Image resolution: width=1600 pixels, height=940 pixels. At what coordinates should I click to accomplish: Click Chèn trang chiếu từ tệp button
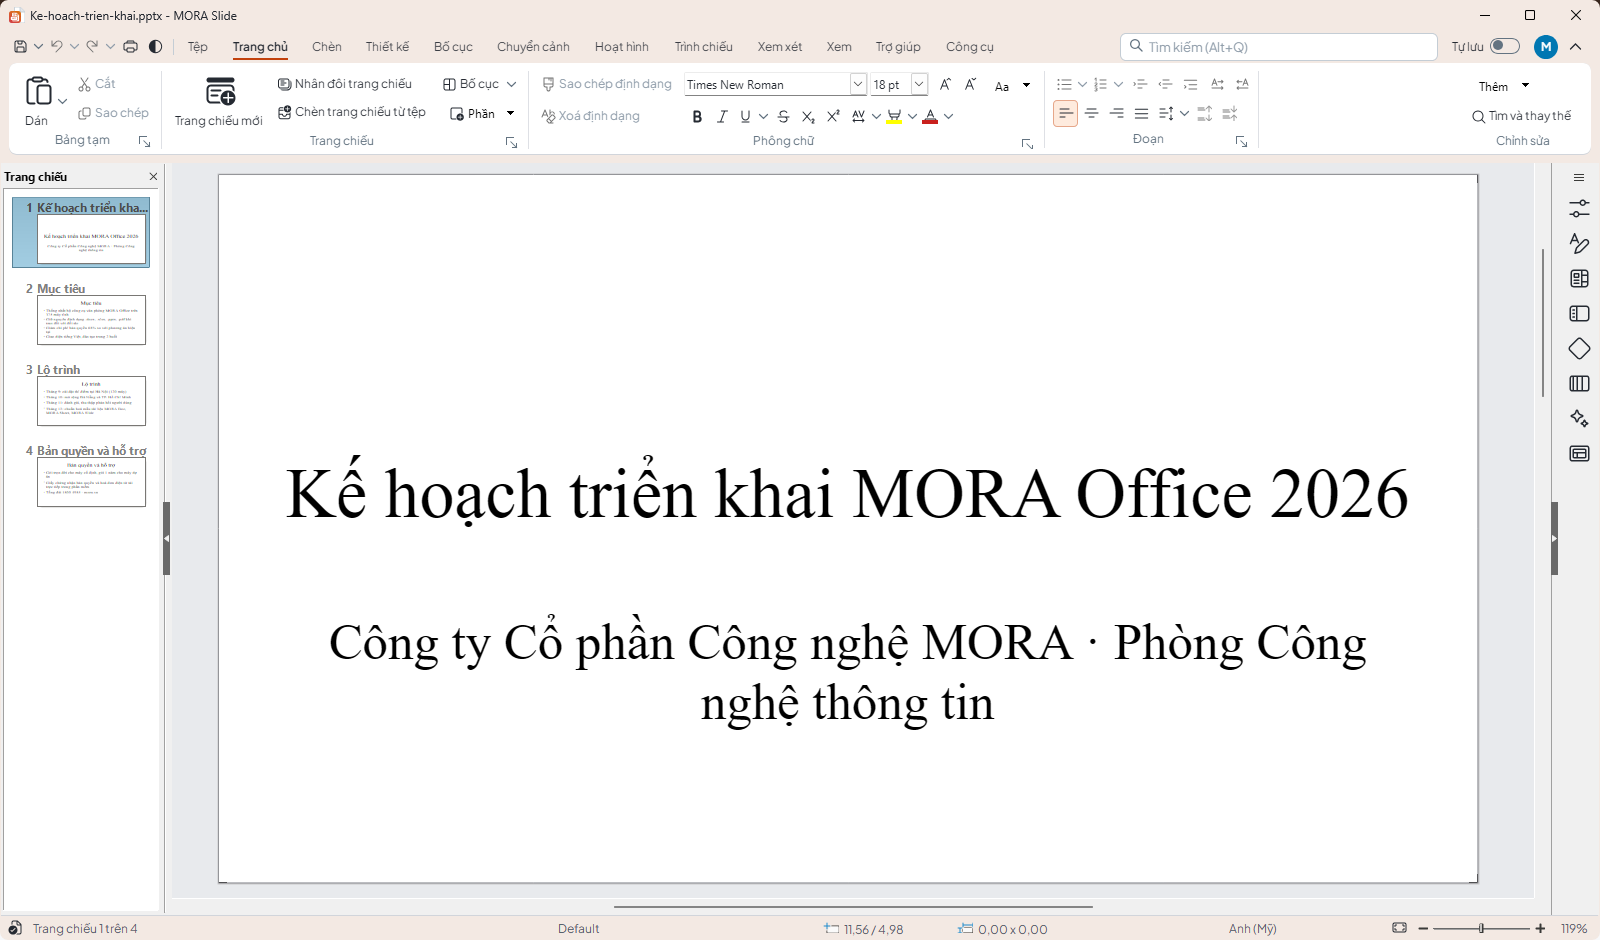(352, 112)
